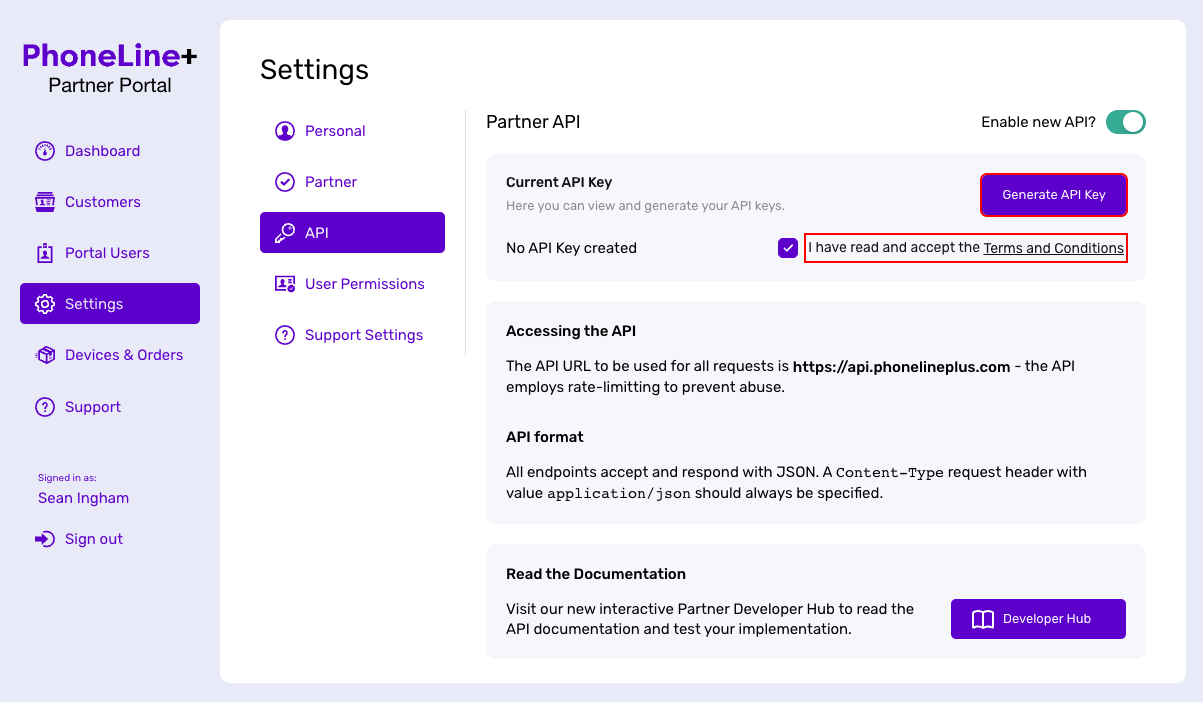Screen dimensions: 1203x702
Task: Open the Support Settings tab
Action: (x=352, y=335)
